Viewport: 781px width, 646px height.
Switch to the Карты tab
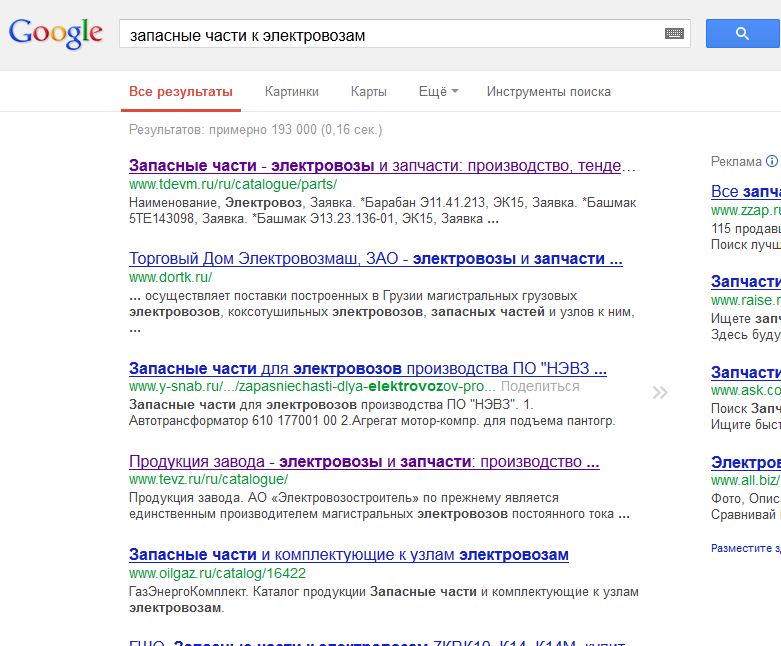coord(369,92)
